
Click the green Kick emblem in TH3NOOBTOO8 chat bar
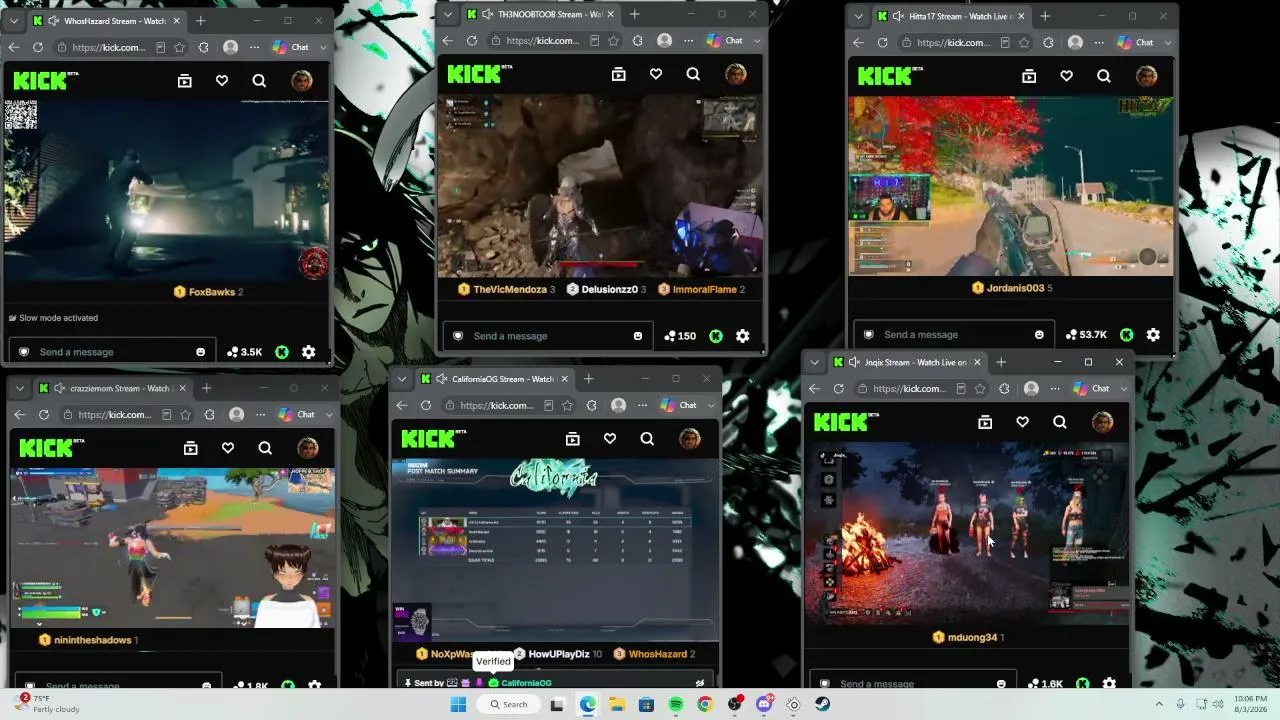click(x=716, y=336)
